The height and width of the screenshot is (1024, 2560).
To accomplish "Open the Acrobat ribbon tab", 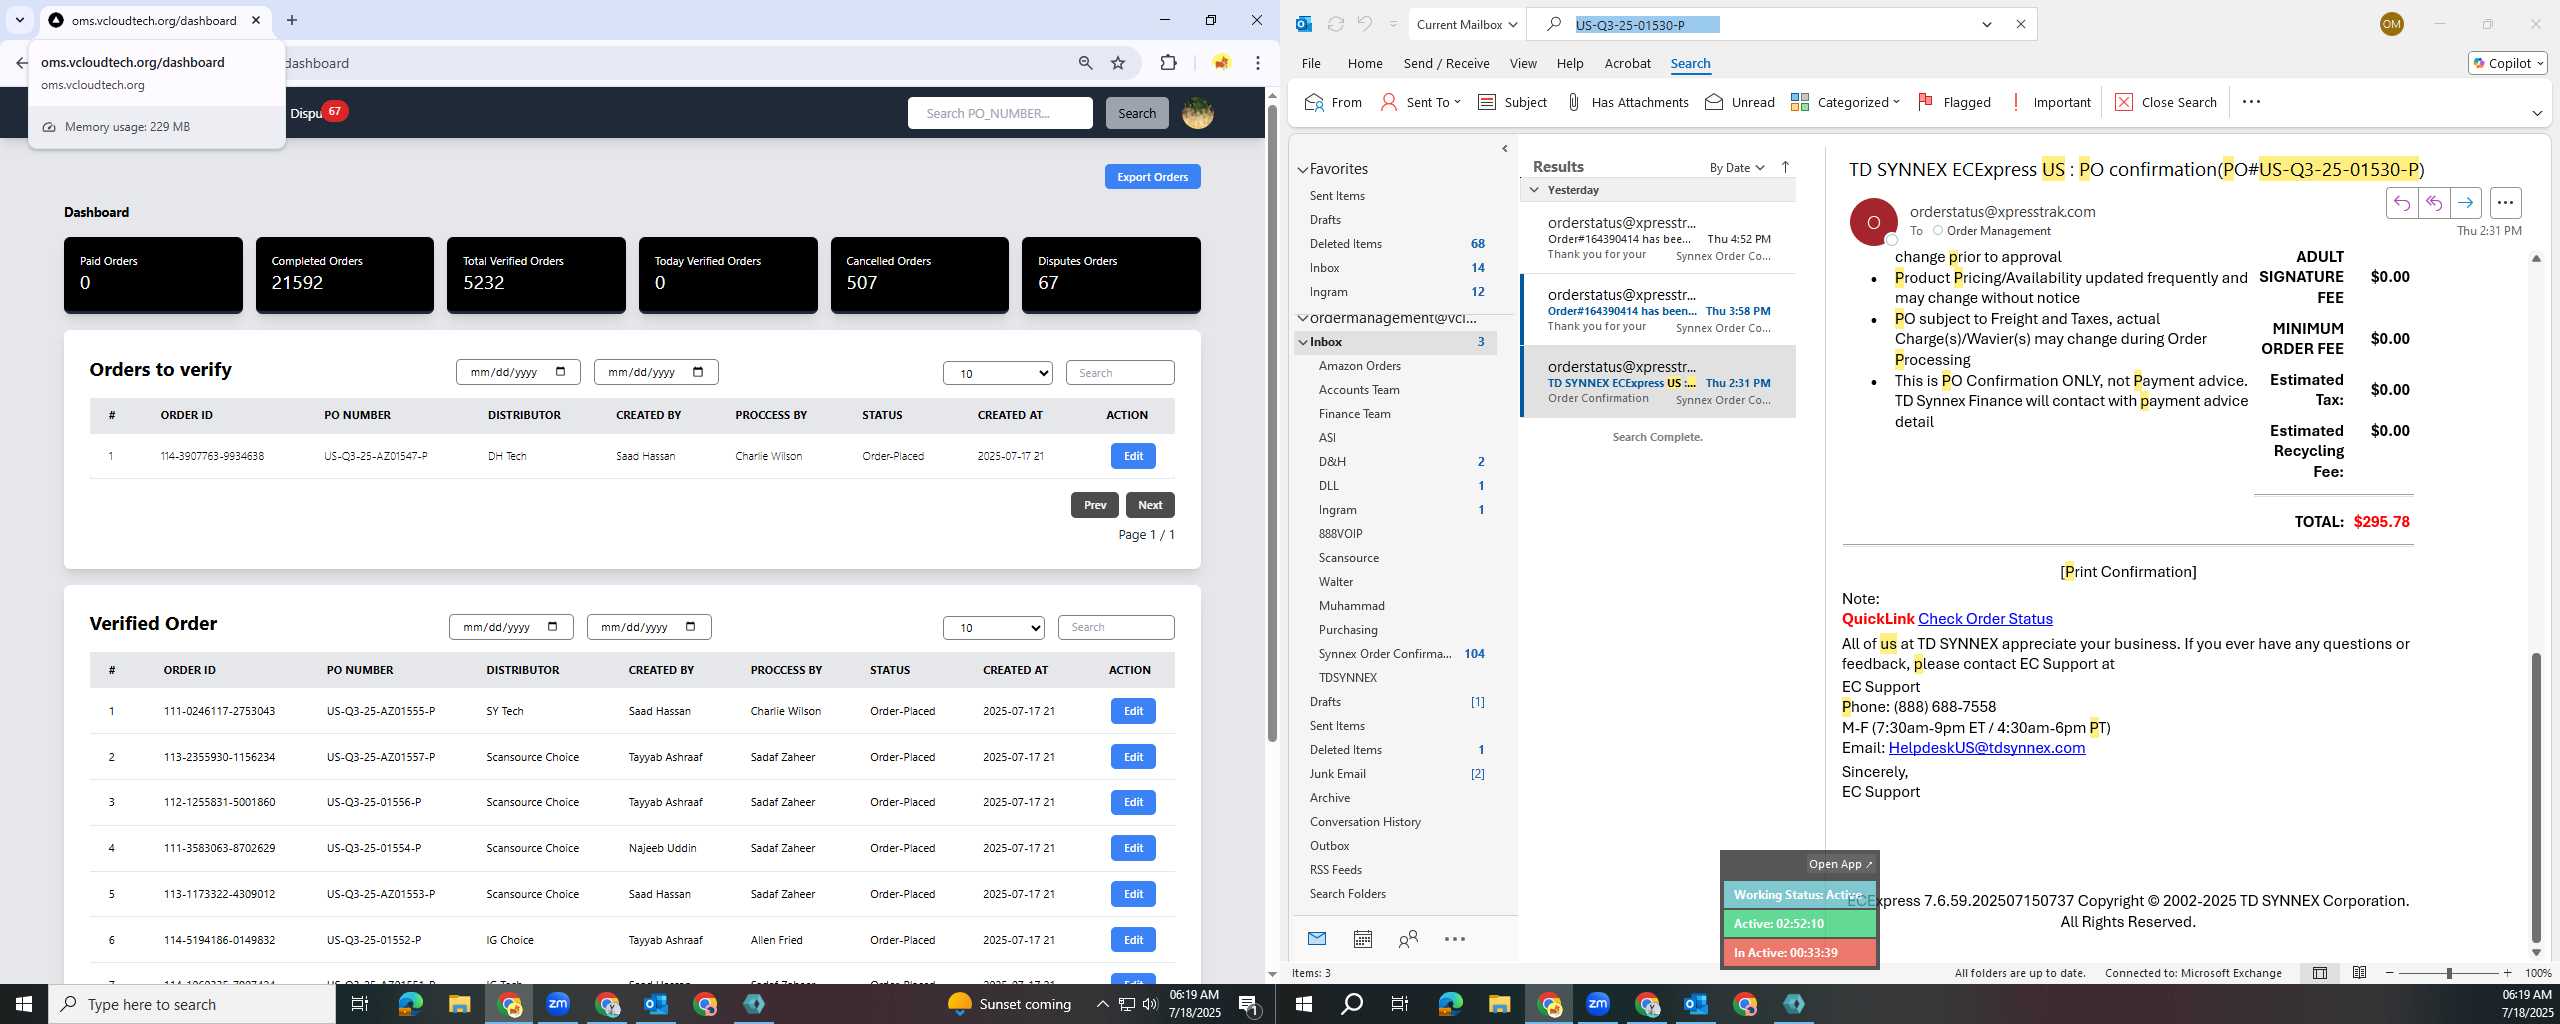I will coord(1627,63).
